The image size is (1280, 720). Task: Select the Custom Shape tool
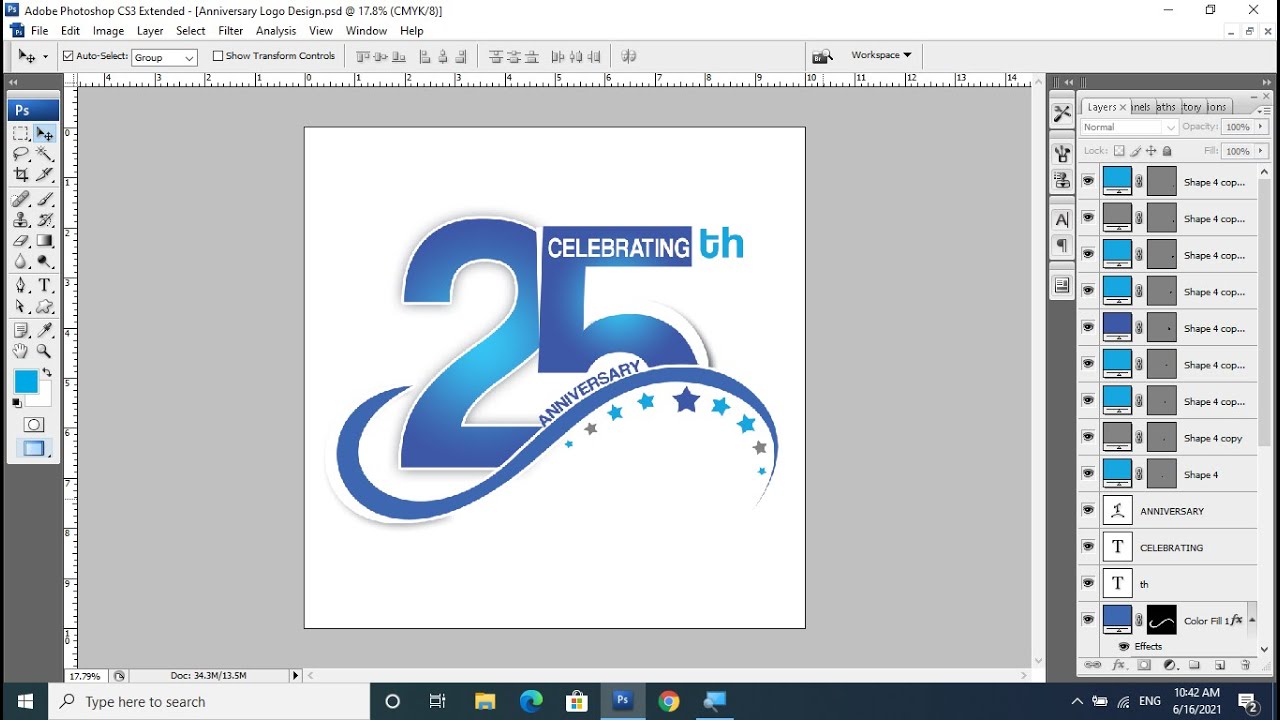tap(45, 307)
